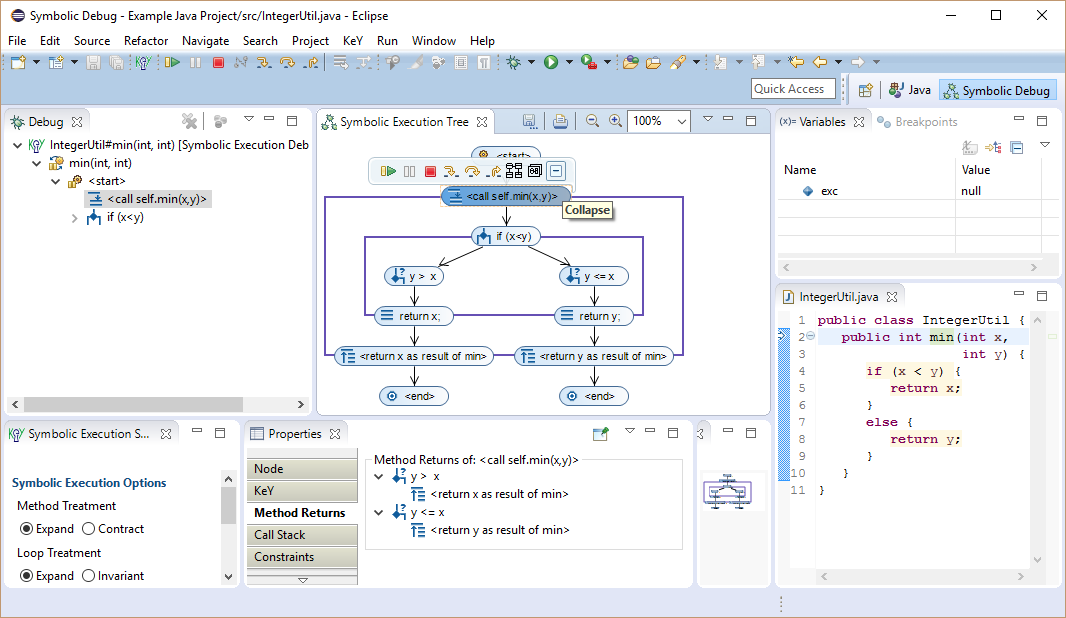Collapse IntegerUtil#min launch node in Debug
Image resolution: width=1066 pixels, height=618 pixels.
pos(18,145)
